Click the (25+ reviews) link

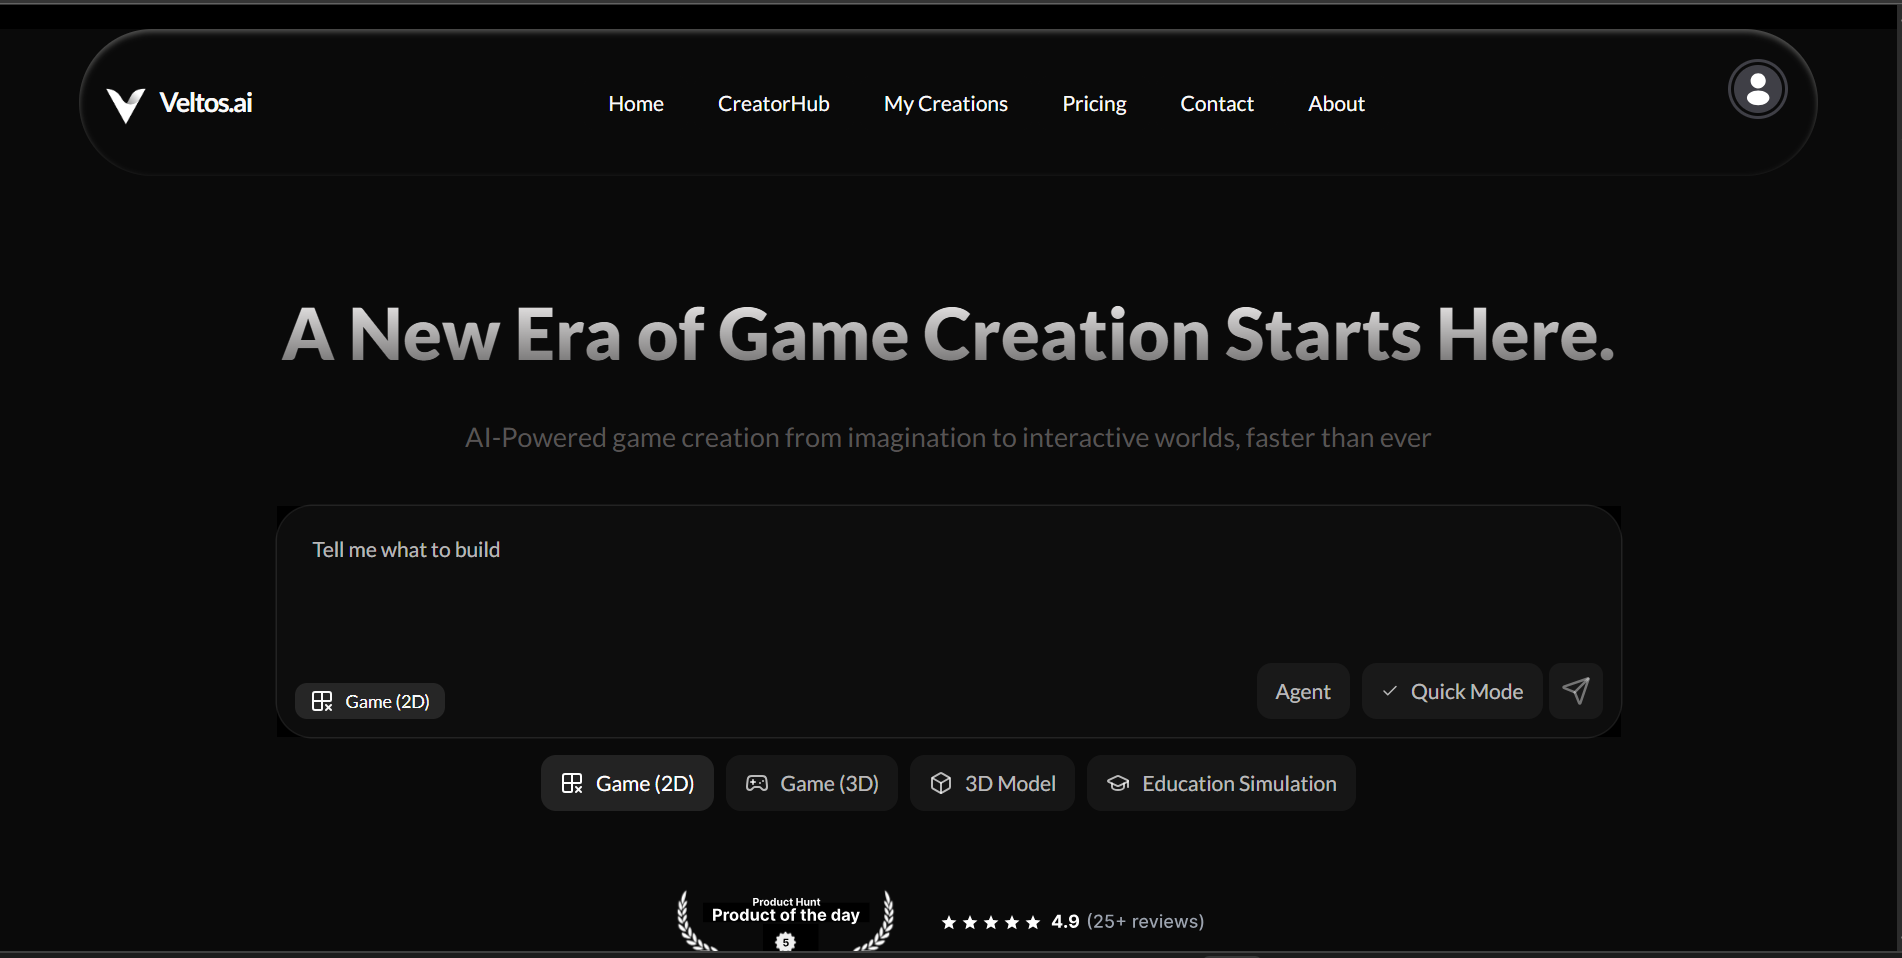pyautogui.click(x=1145, y=921)
